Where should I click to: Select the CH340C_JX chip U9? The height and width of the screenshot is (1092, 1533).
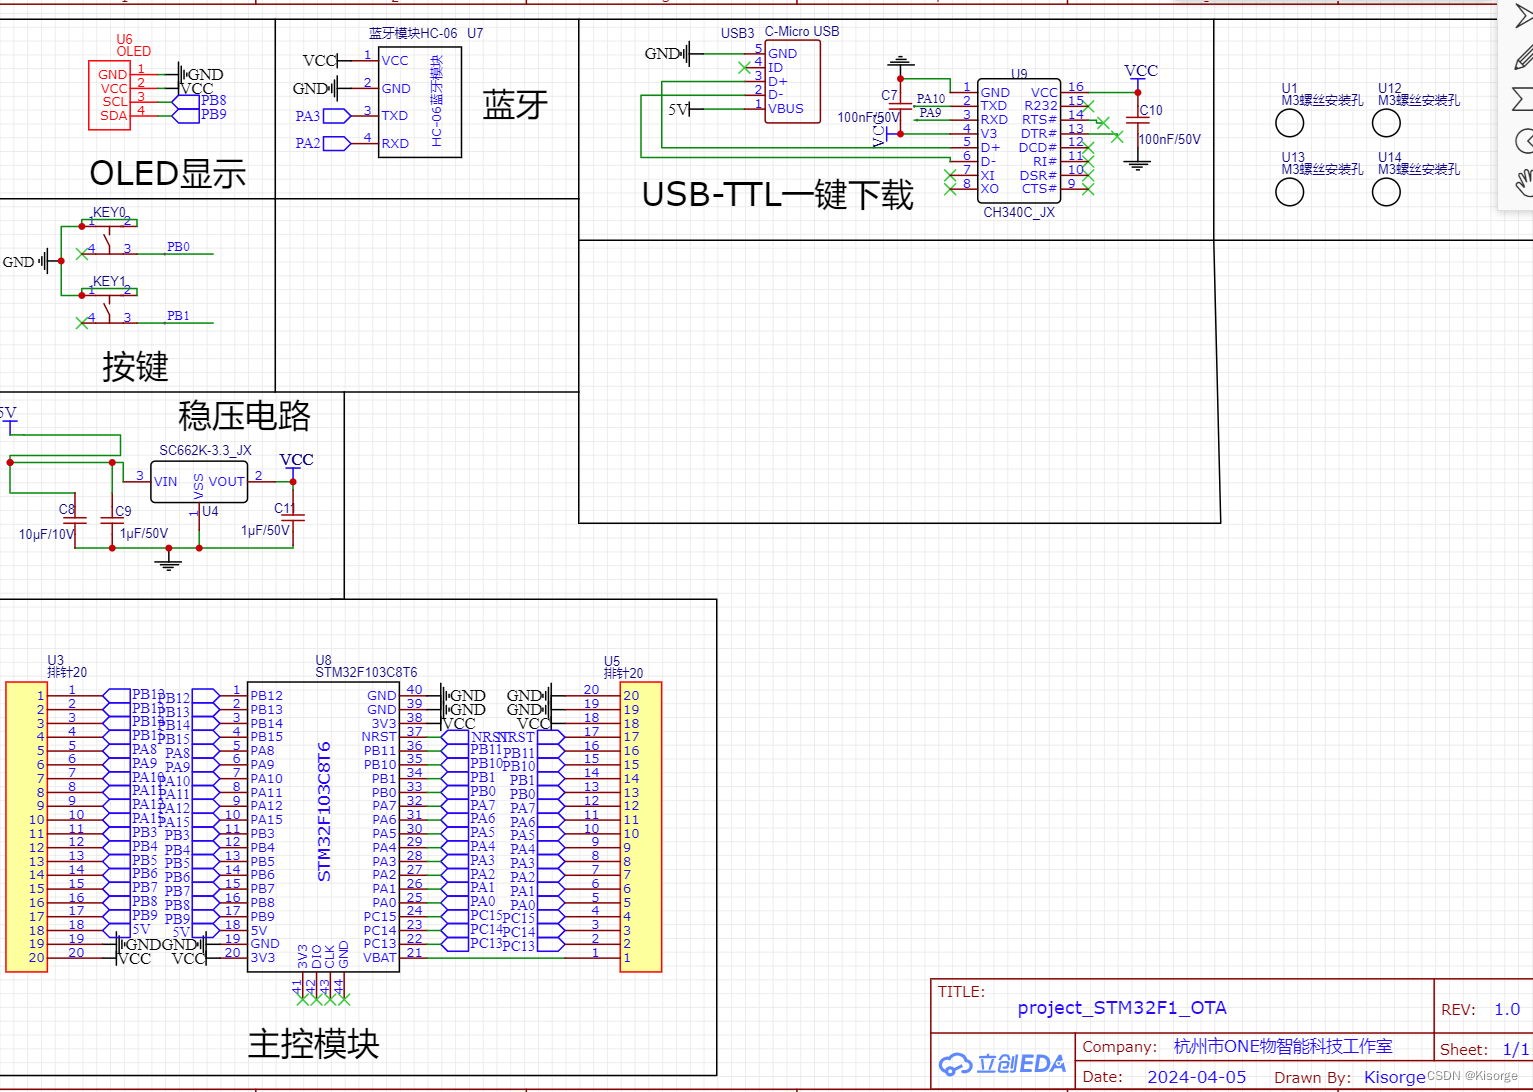[x=1018, y=140]
